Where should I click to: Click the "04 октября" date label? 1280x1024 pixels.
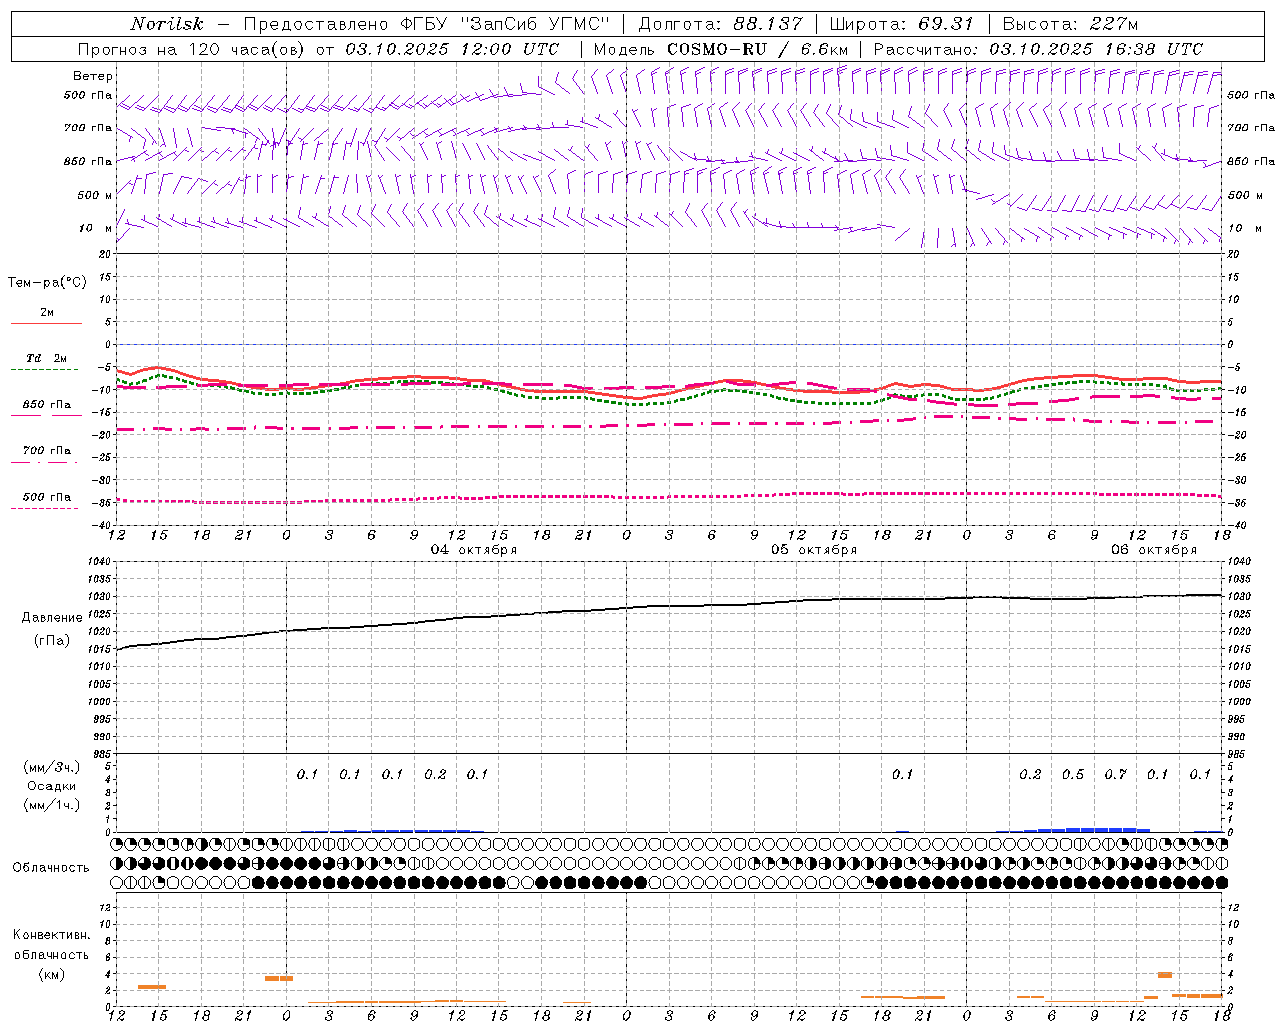[x=474, y=550]
